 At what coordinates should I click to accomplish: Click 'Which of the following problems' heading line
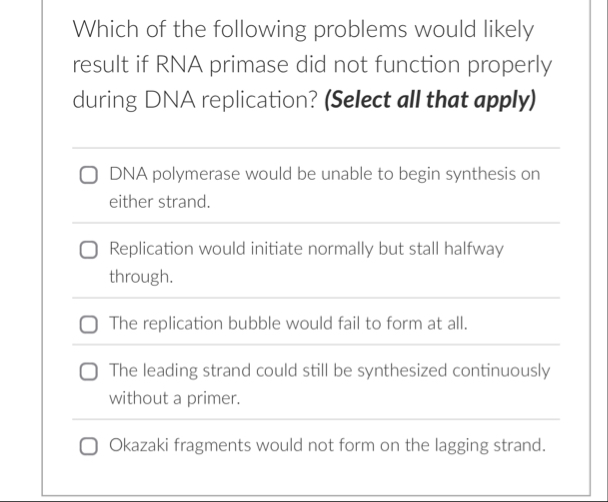coord(303,29)
